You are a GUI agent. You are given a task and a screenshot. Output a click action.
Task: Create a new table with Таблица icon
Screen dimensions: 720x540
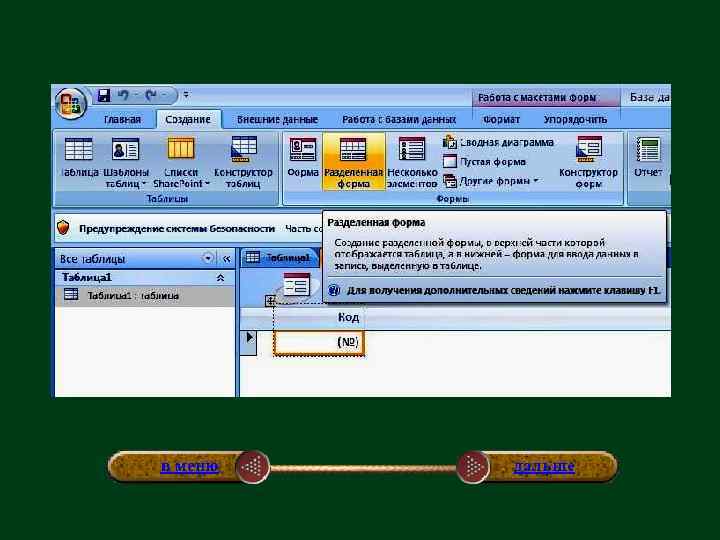coord(79,157)
